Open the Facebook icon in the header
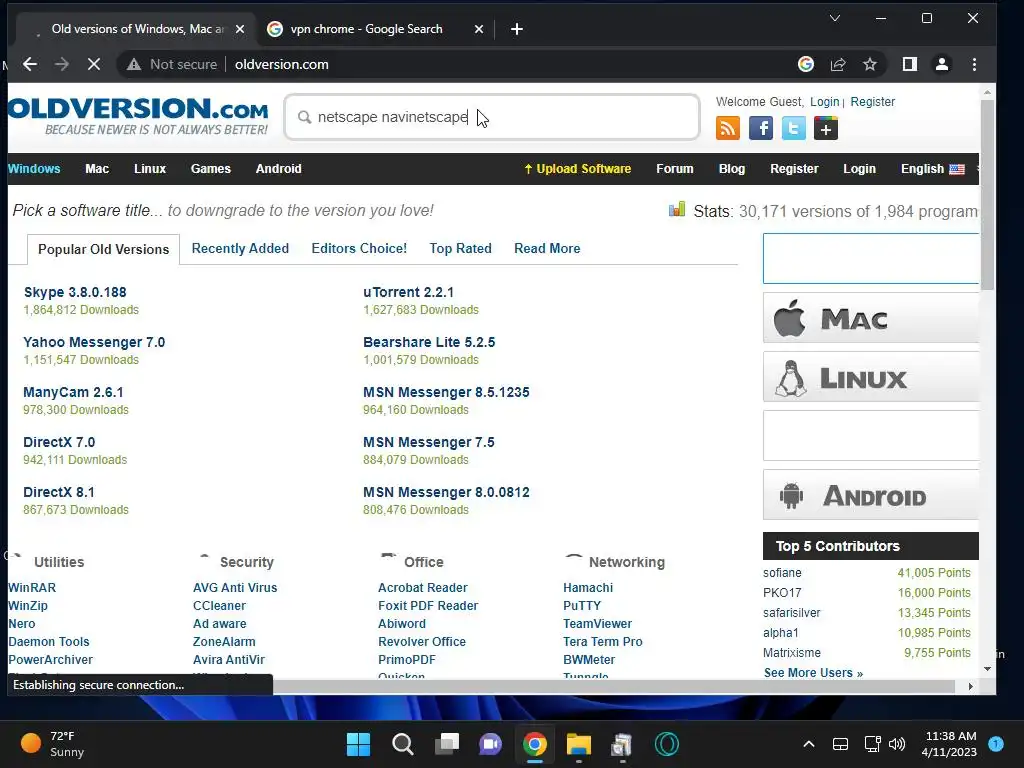The width and height of the screenshot is (1024, 768). (x=761, y=129)
